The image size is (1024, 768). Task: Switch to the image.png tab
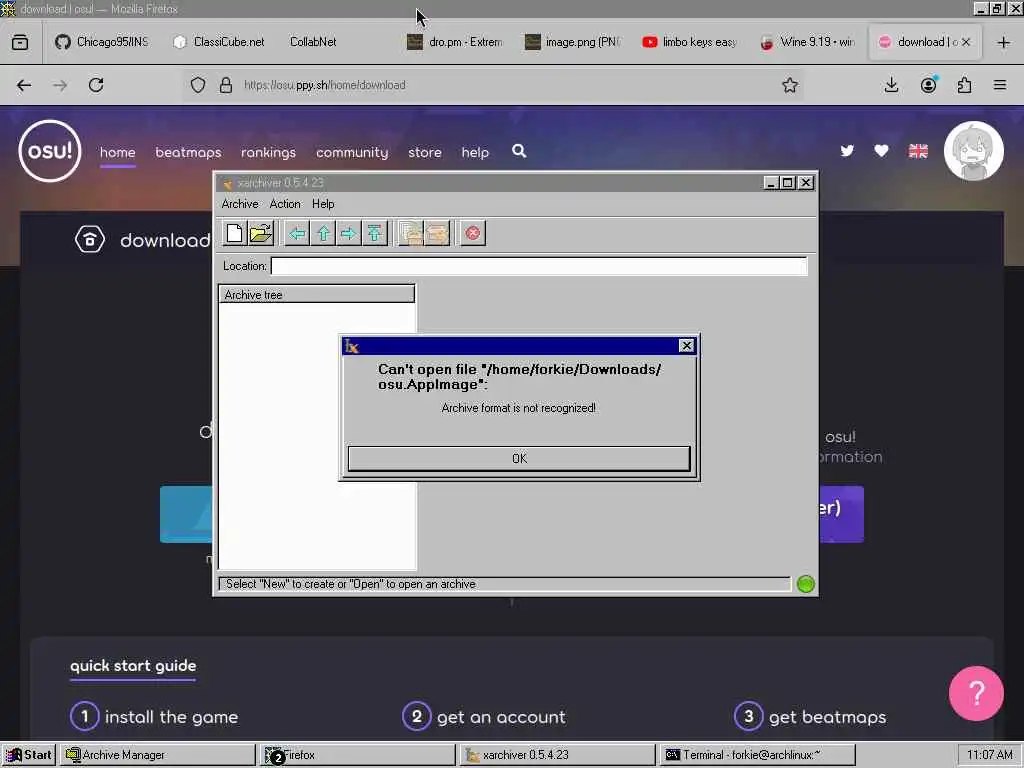(x=573, y=42)
